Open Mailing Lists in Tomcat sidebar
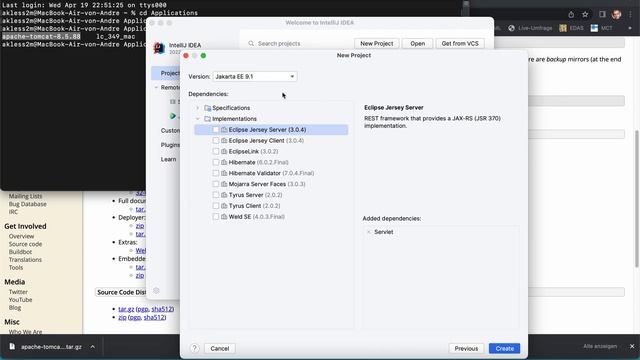Image resolution: width=640 pixels, height=360 pixels. point(25,196)
